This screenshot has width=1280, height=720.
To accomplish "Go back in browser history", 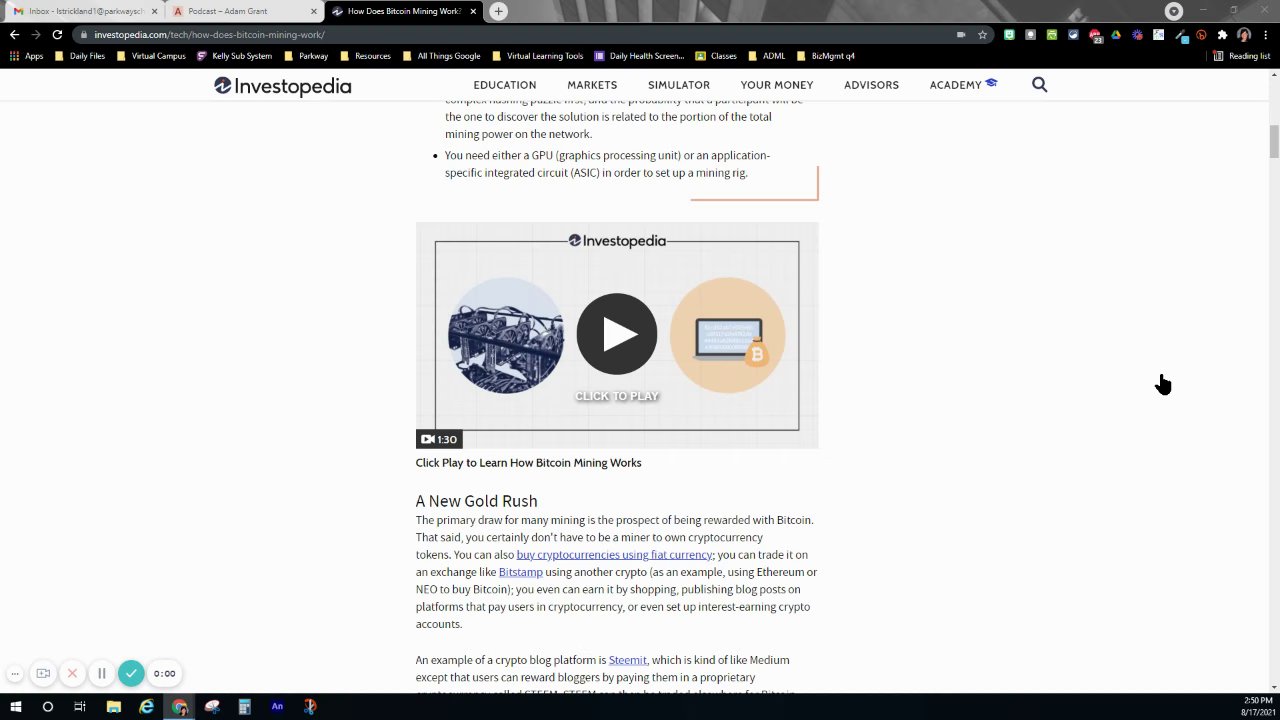I will pos(14,34).
